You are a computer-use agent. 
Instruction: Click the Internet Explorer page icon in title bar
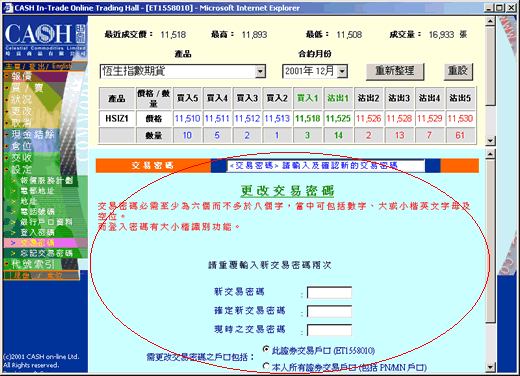[9, 8]
